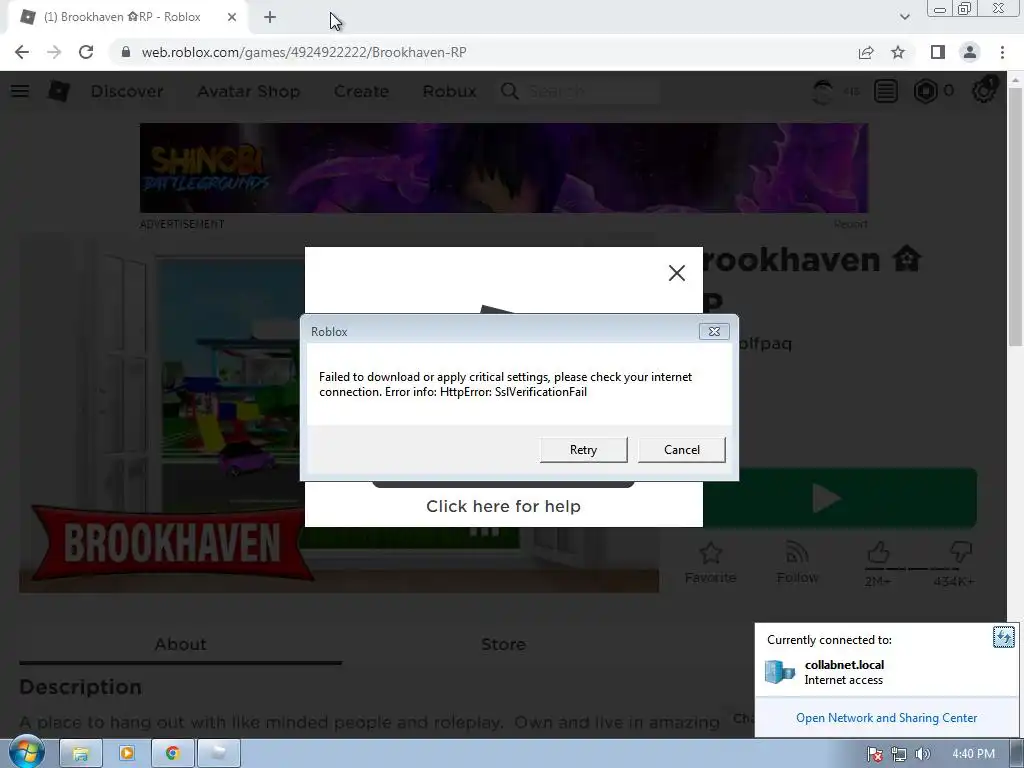Image resolution: width=1024 pixels, height=768 pixels.
Task: Switch to the Store tab
Action: click(503, 645)
